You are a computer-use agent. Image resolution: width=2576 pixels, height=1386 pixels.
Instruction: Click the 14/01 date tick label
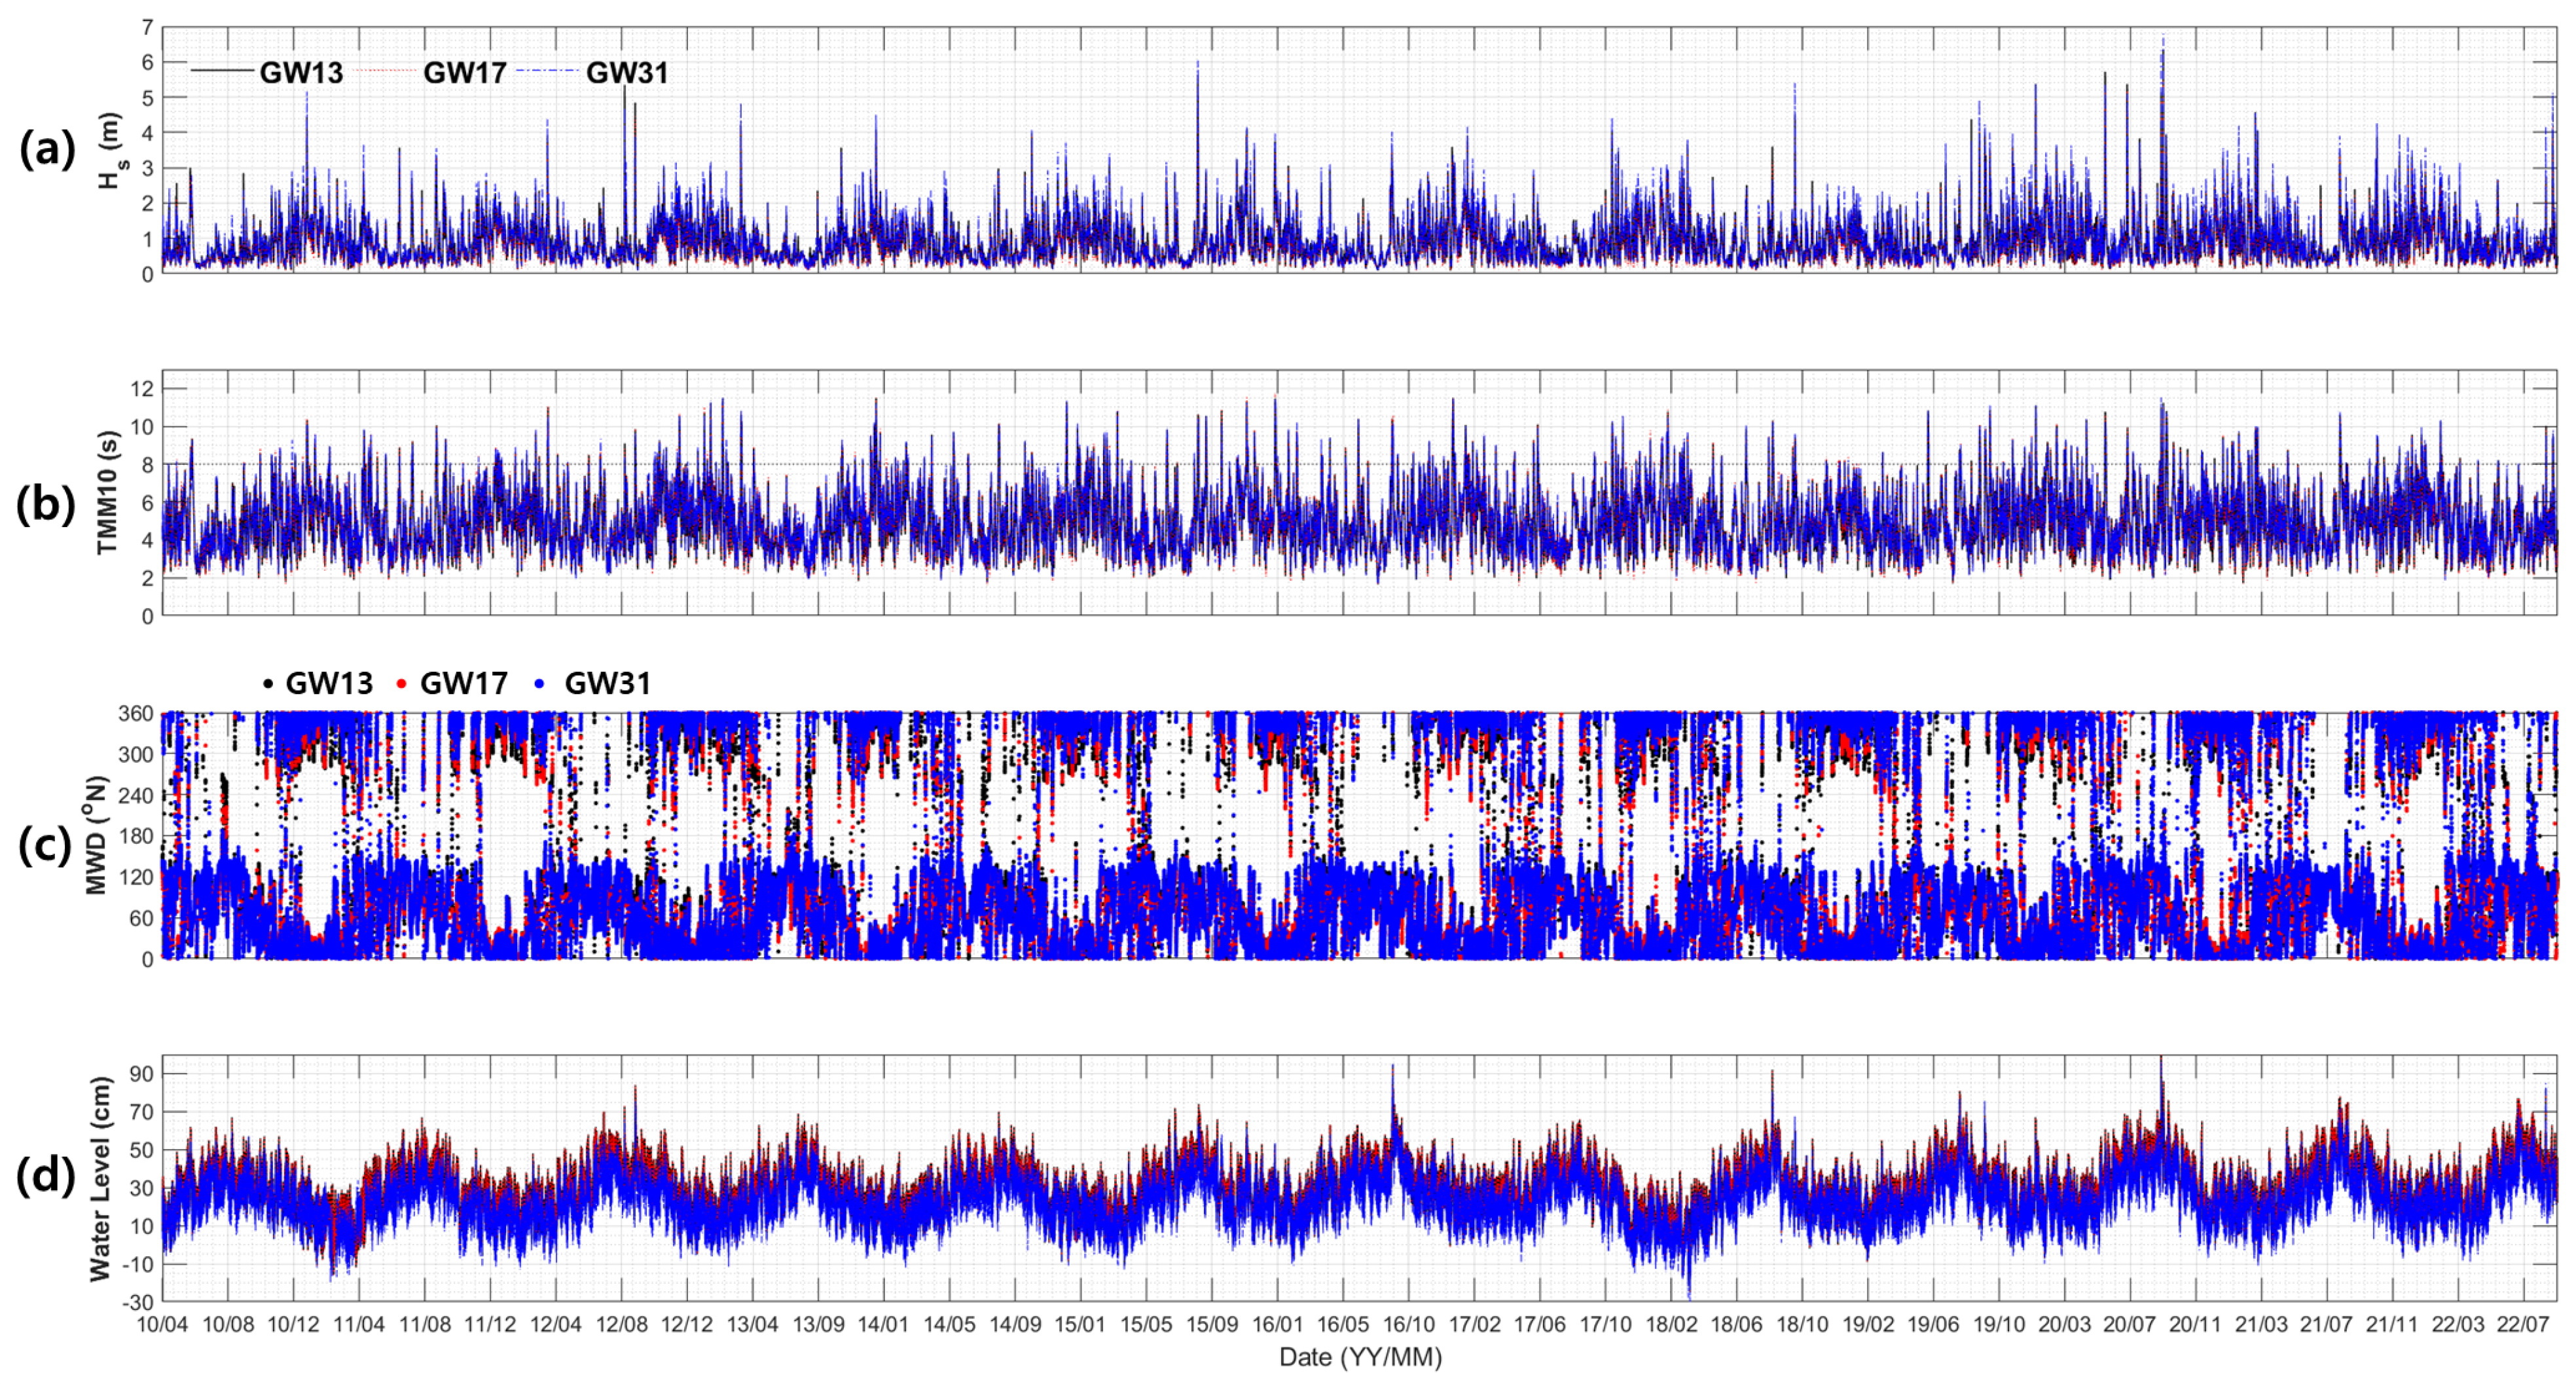(x=884, y=1324)
